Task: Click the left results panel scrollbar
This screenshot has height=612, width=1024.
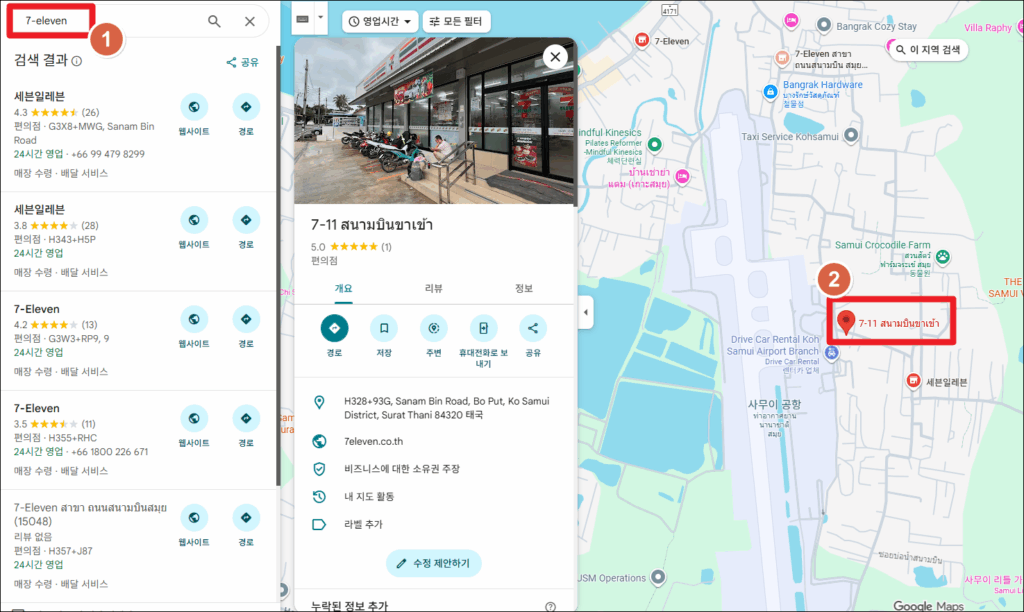Action: pos(278,265)
